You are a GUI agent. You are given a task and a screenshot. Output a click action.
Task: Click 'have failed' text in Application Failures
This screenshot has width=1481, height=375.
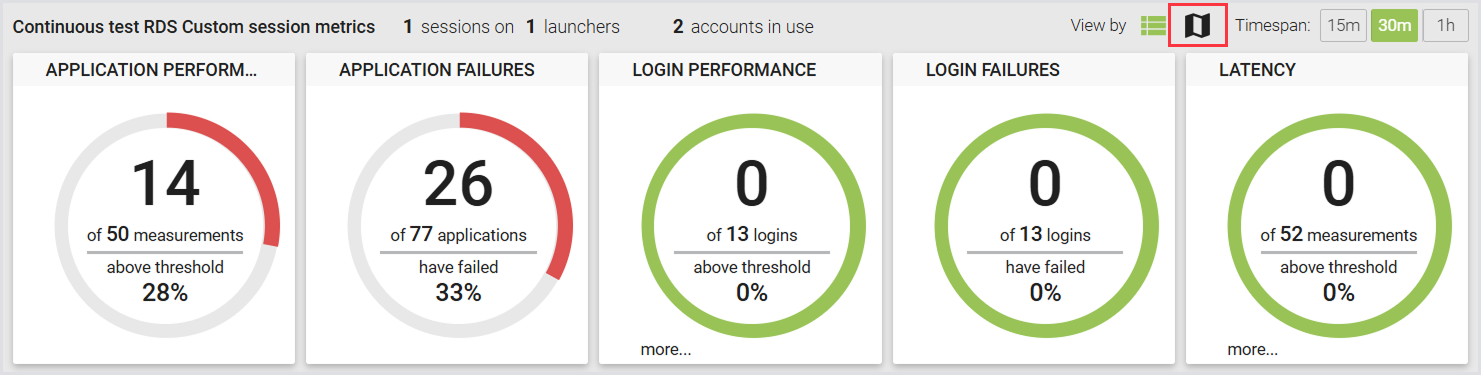(458, 267)
